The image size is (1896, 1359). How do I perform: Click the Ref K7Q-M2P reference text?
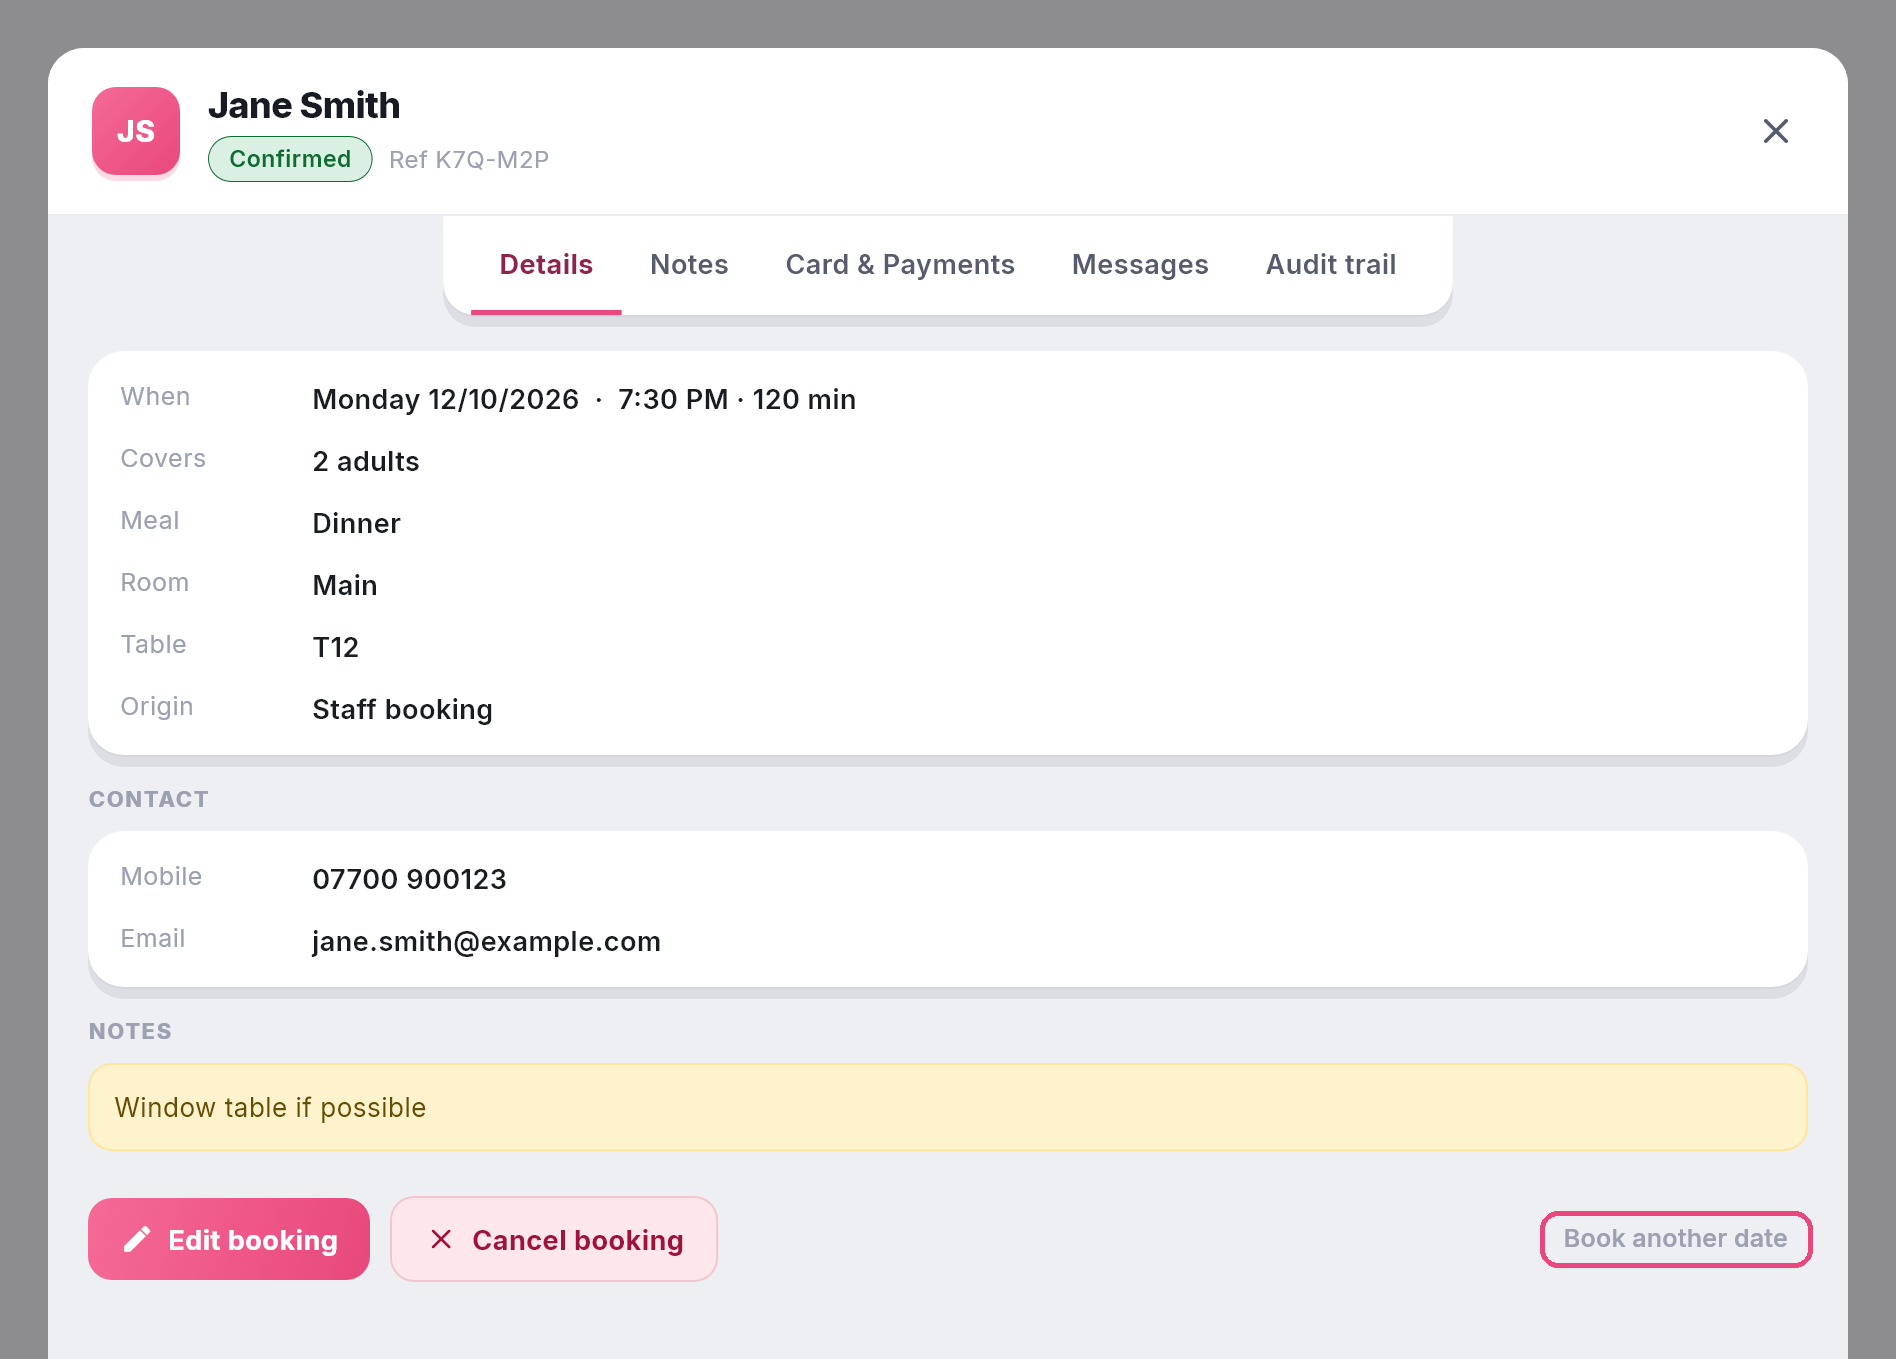click(469, 160)
